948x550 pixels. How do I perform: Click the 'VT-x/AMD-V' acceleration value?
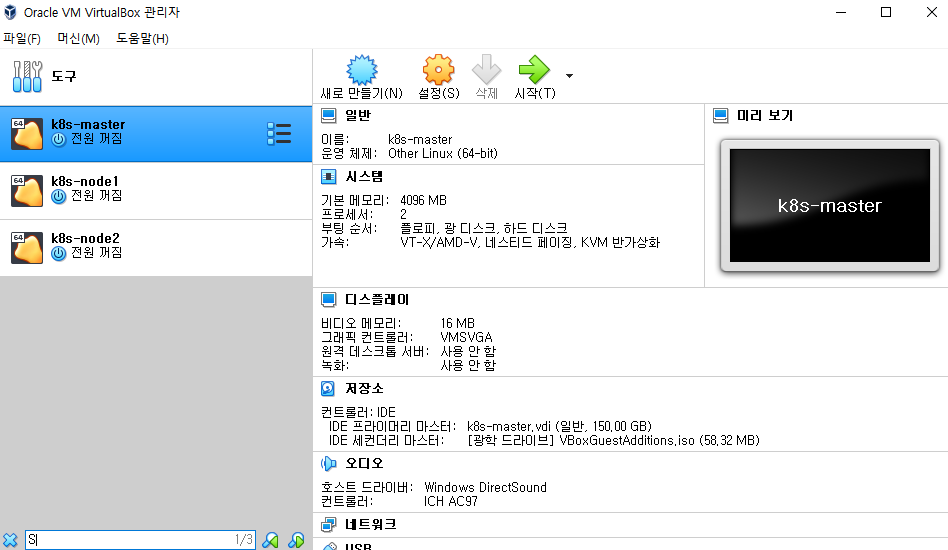pos(530,242)
